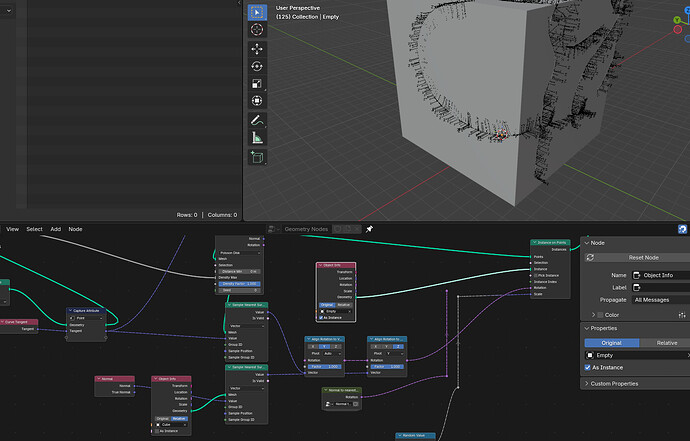
Task: Select the Relative transform space option
Action: point(666,343)
